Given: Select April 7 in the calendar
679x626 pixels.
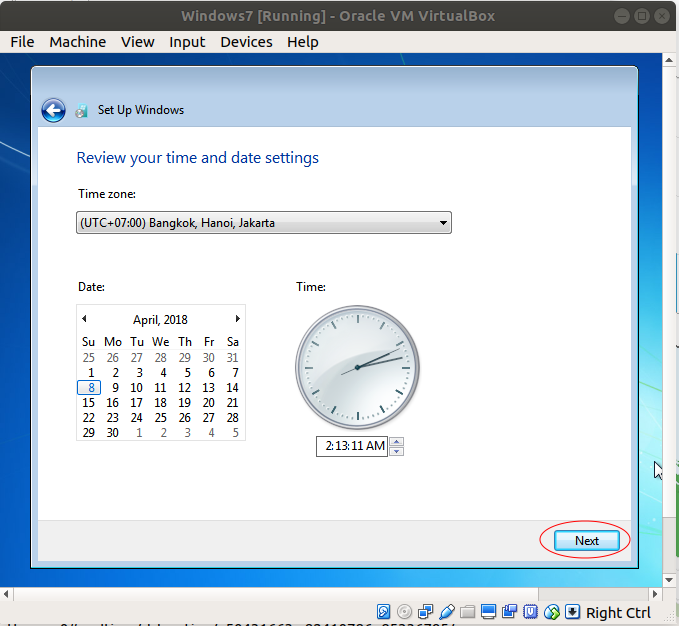Looking at the screenshot, I should [235, 373].
